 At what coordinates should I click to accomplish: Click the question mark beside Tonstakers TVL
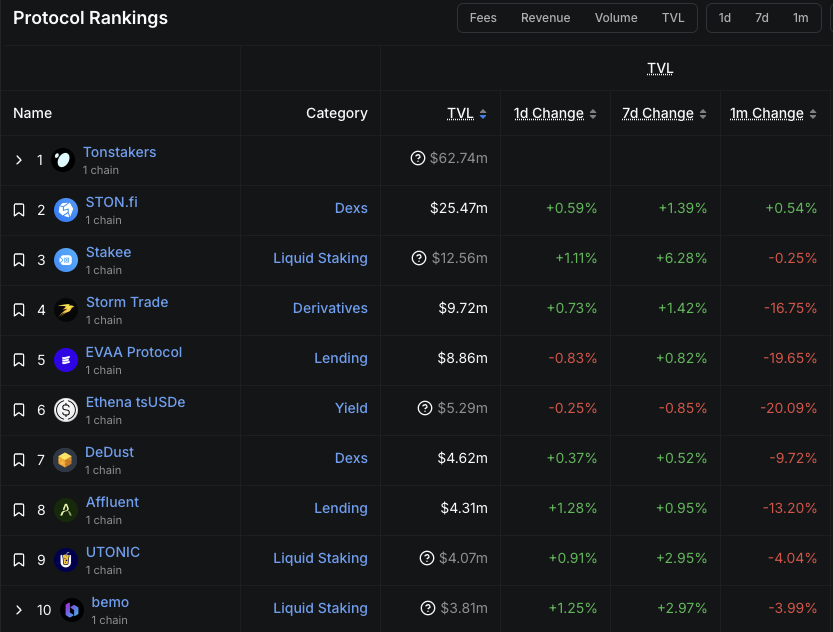418,158
